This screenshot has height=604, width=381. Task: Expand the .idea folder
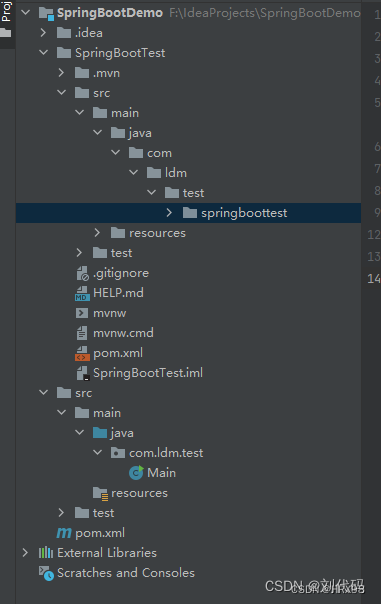coord(43,33)
